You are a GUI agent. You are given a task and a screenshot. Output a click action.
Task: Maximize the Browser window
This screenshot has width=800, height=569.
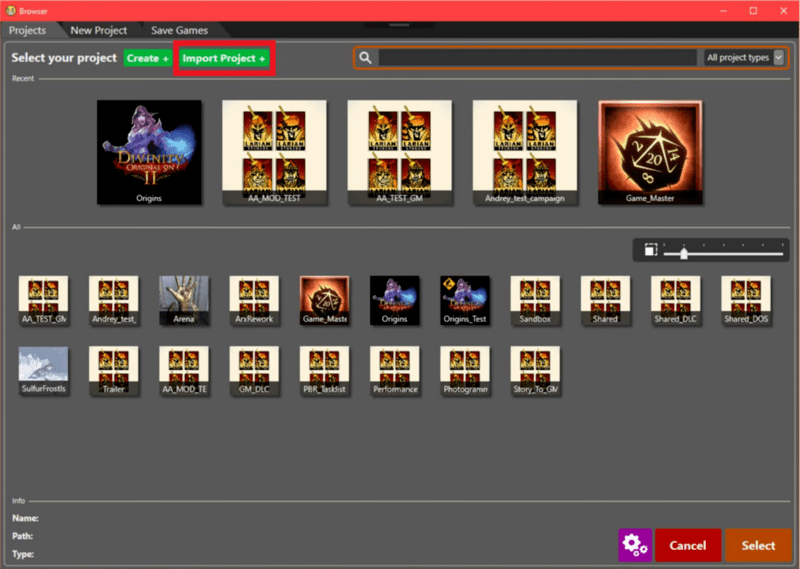pos(753,10)
